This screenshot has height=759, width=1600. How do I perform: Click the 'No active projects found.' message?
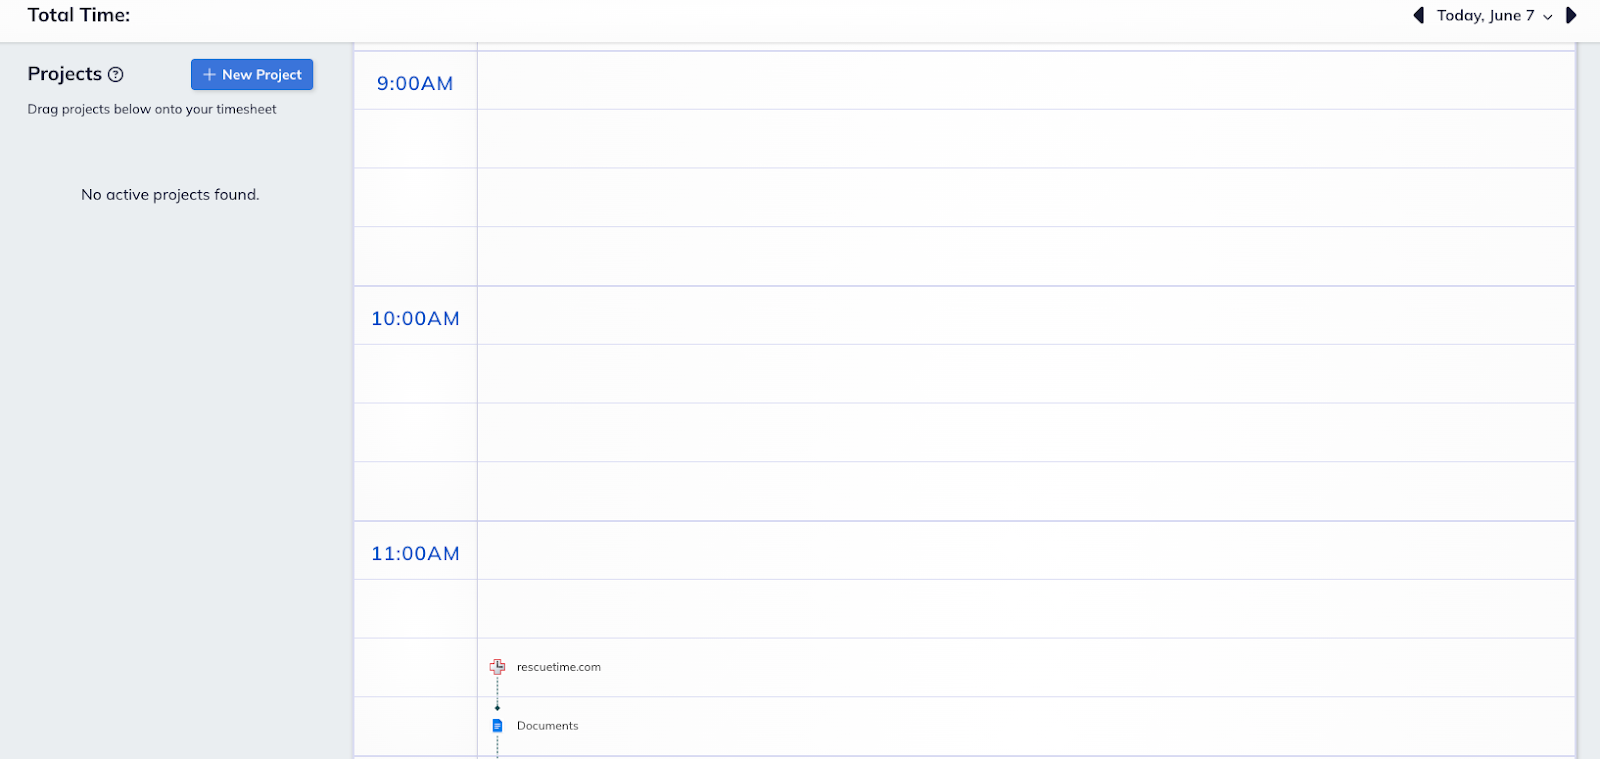click(x=170, y=195)
